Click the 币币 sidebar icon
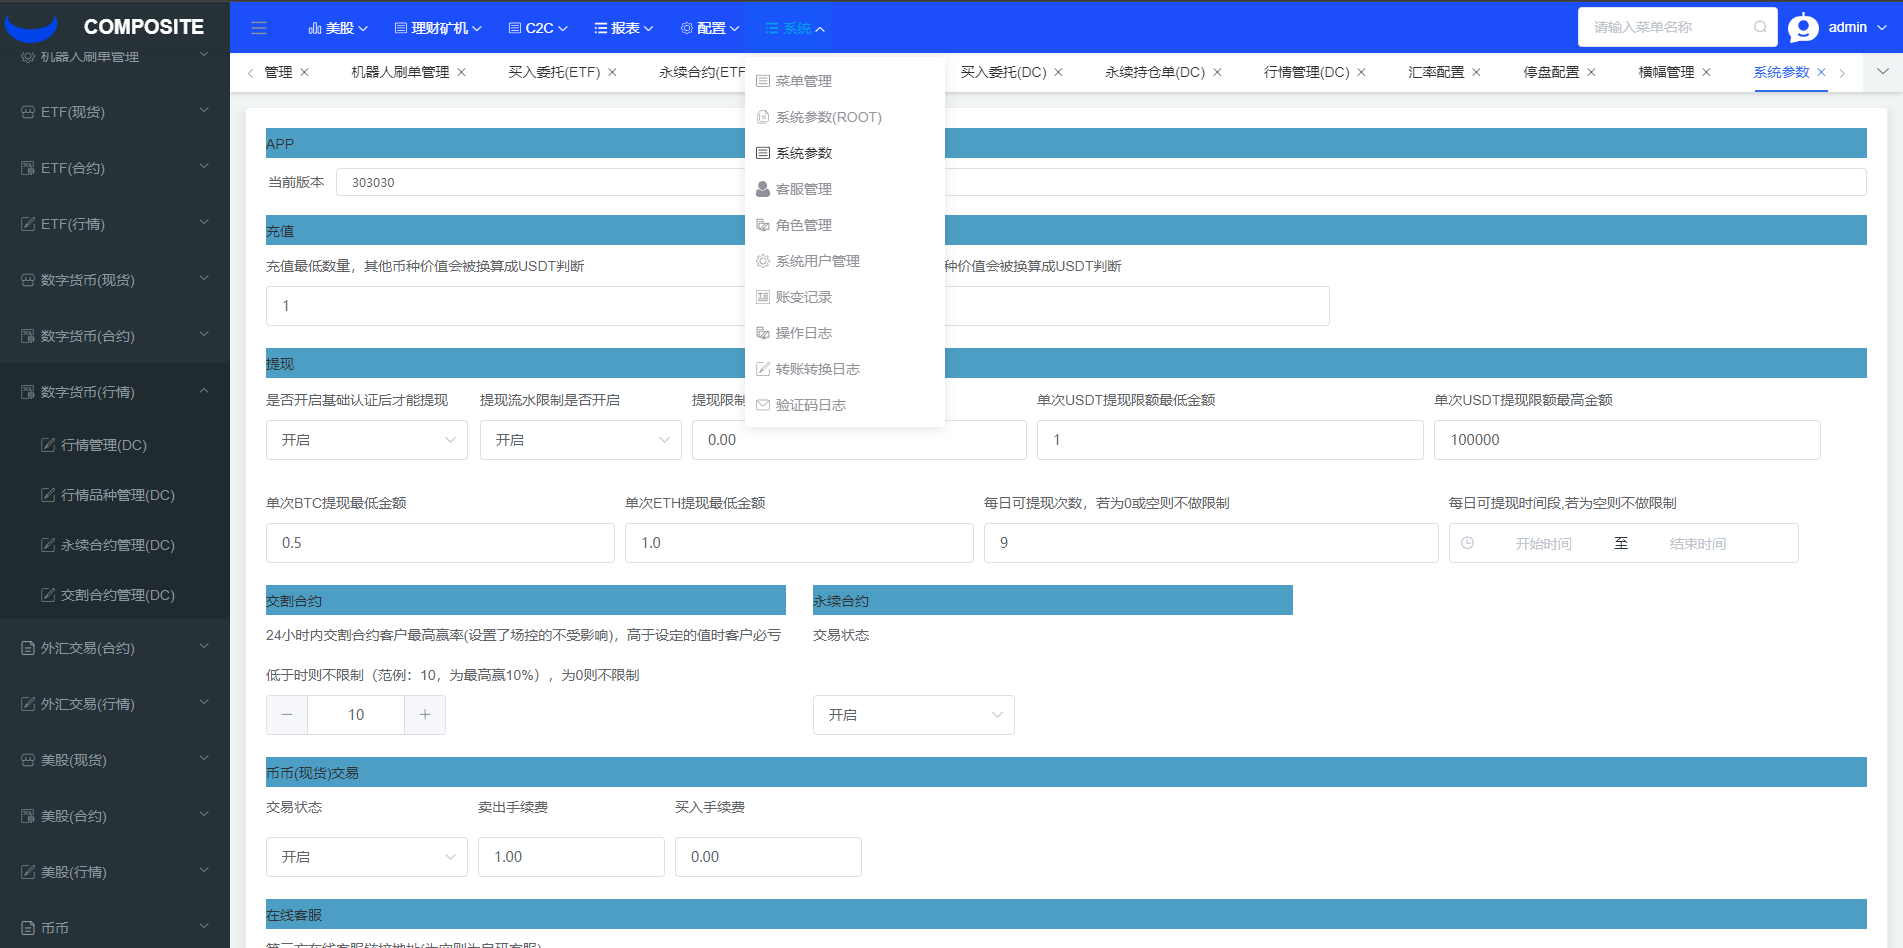The height and width of the screenshot is (948, 1903). [27, 927]
